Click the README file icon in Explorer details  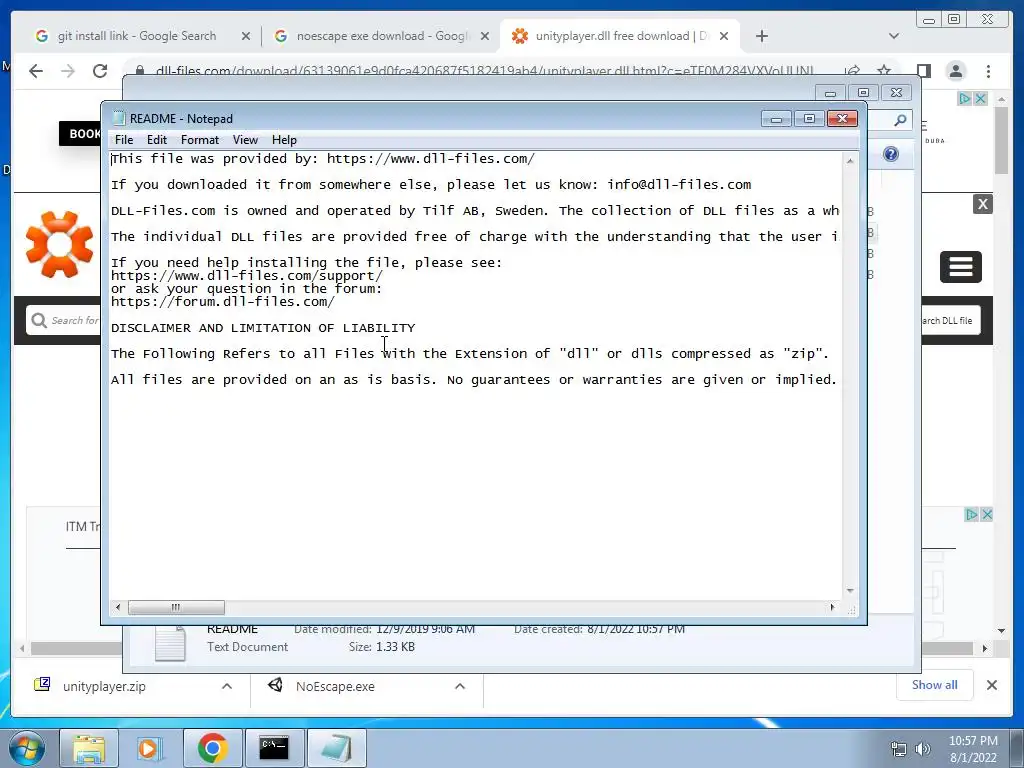[x=170, y=642]
